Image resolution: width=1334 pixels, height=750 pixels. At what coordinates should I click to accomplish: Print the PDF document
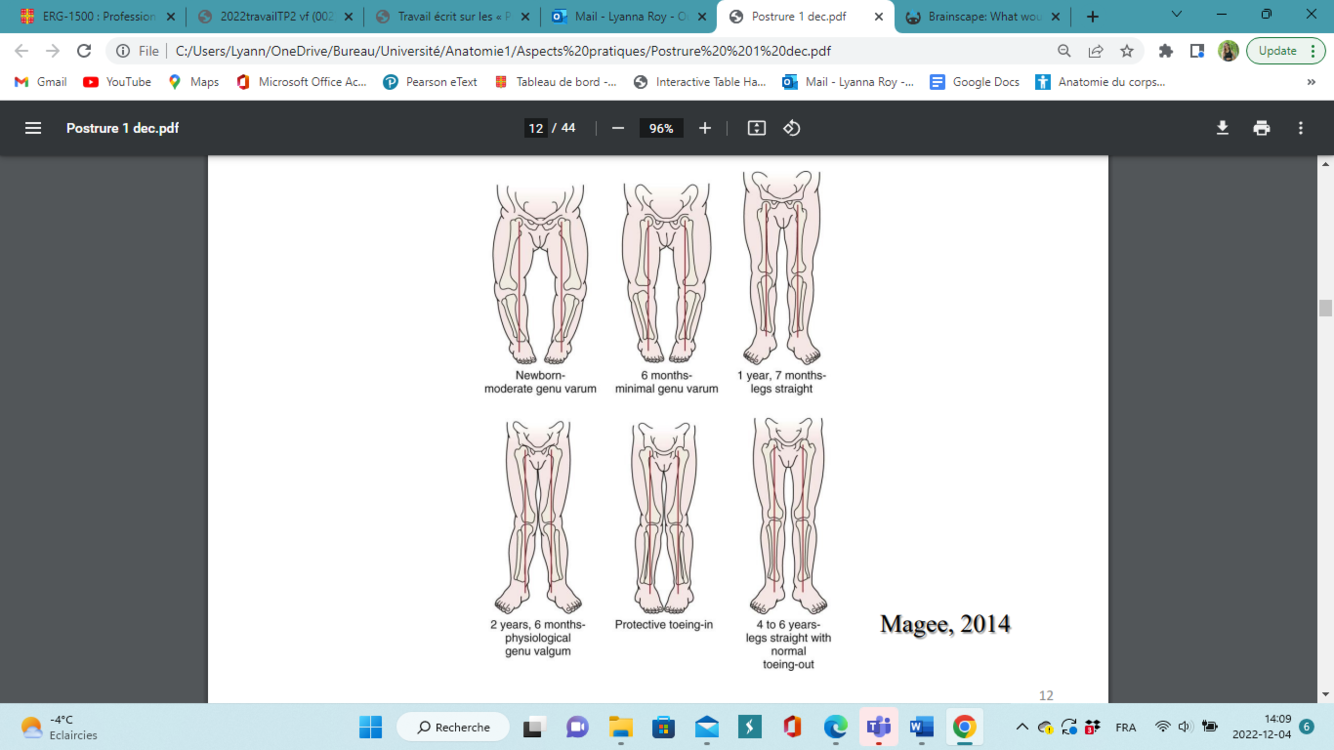1262,128
